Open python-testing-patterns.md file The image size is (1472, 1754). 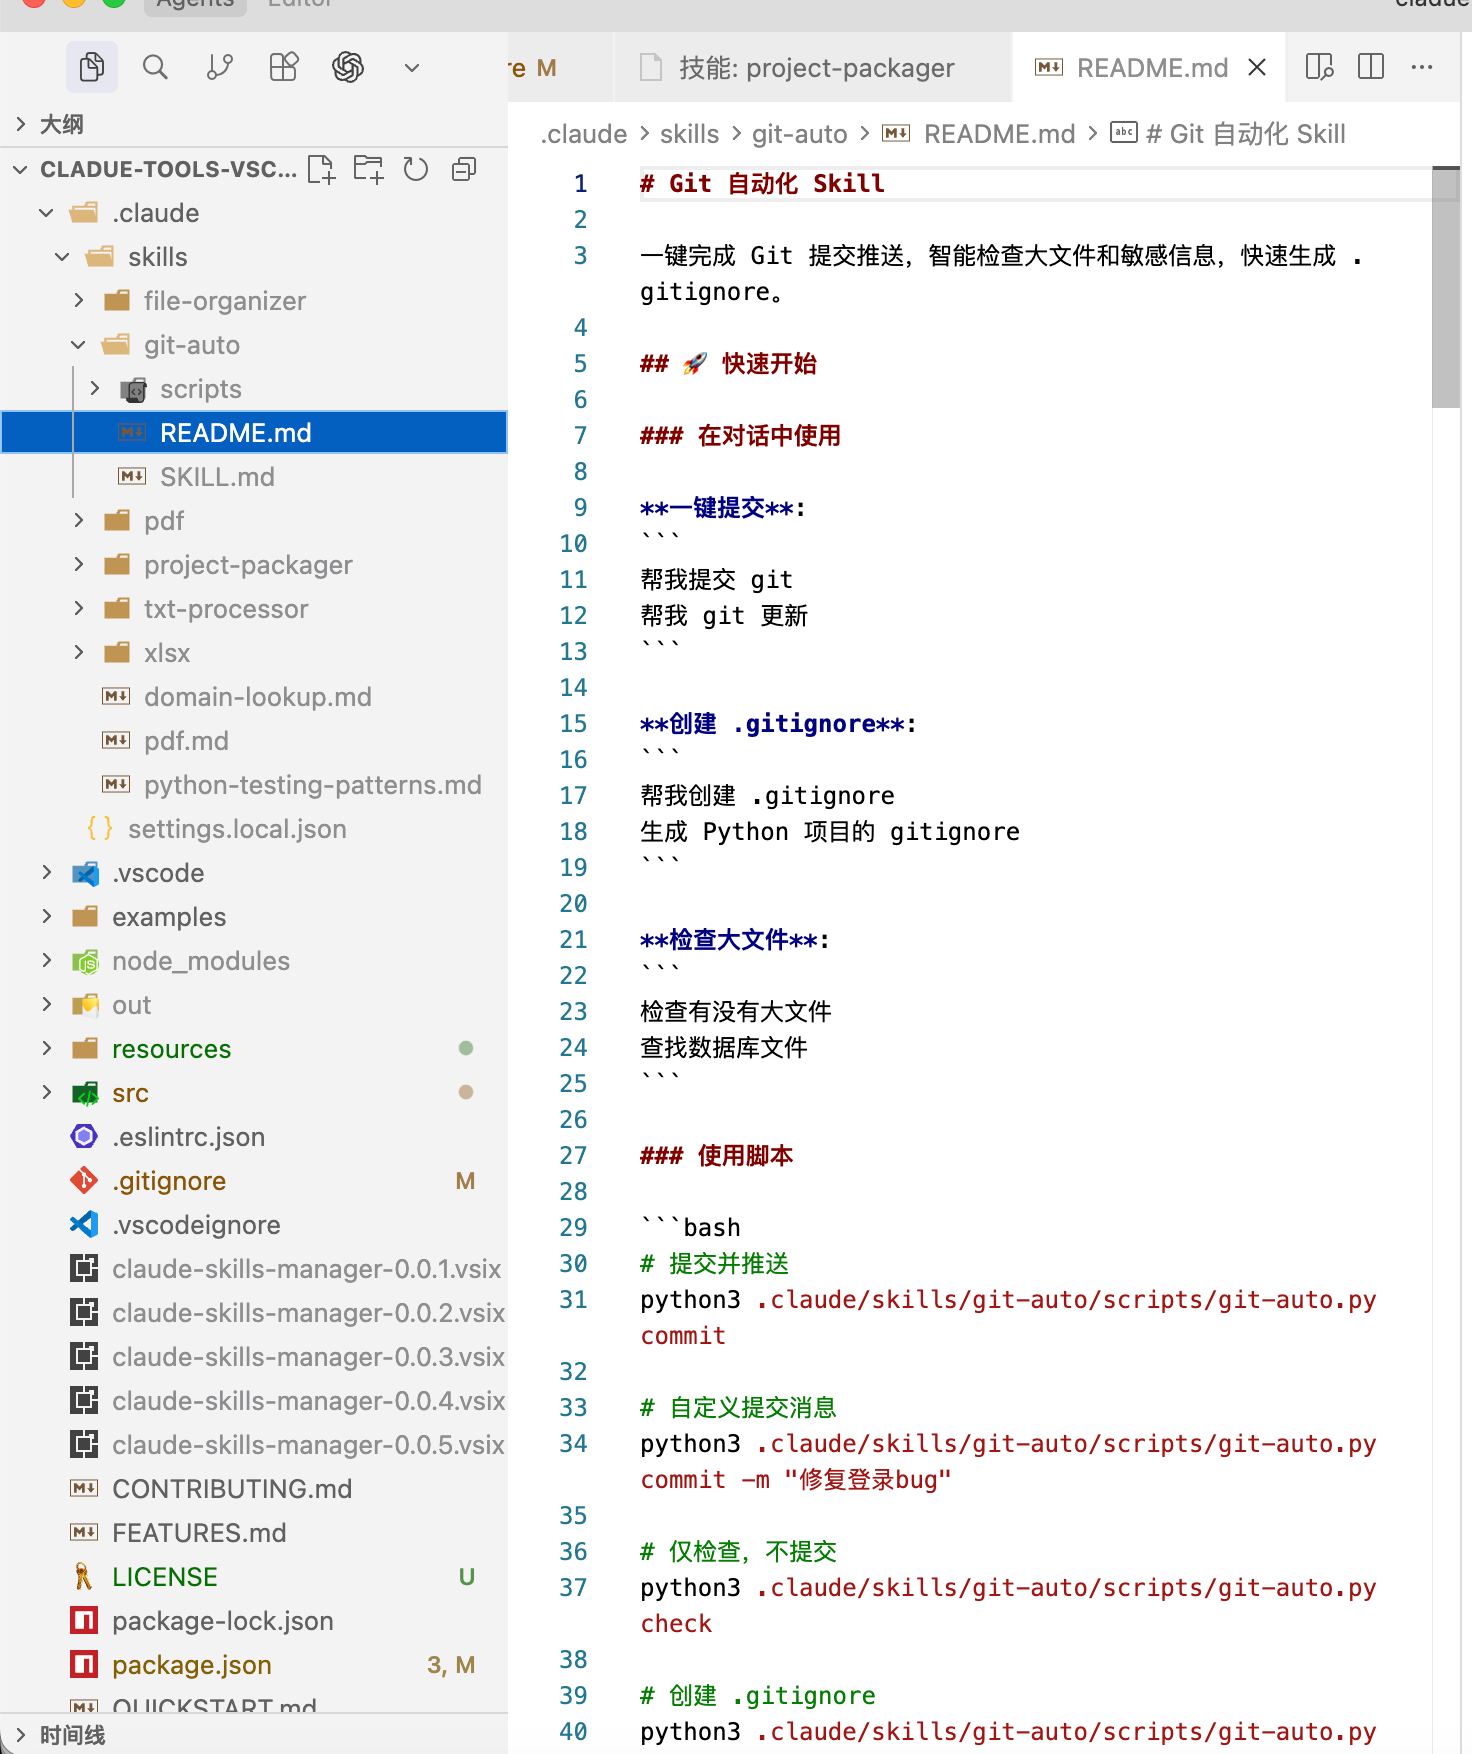(x=254, y=785)
